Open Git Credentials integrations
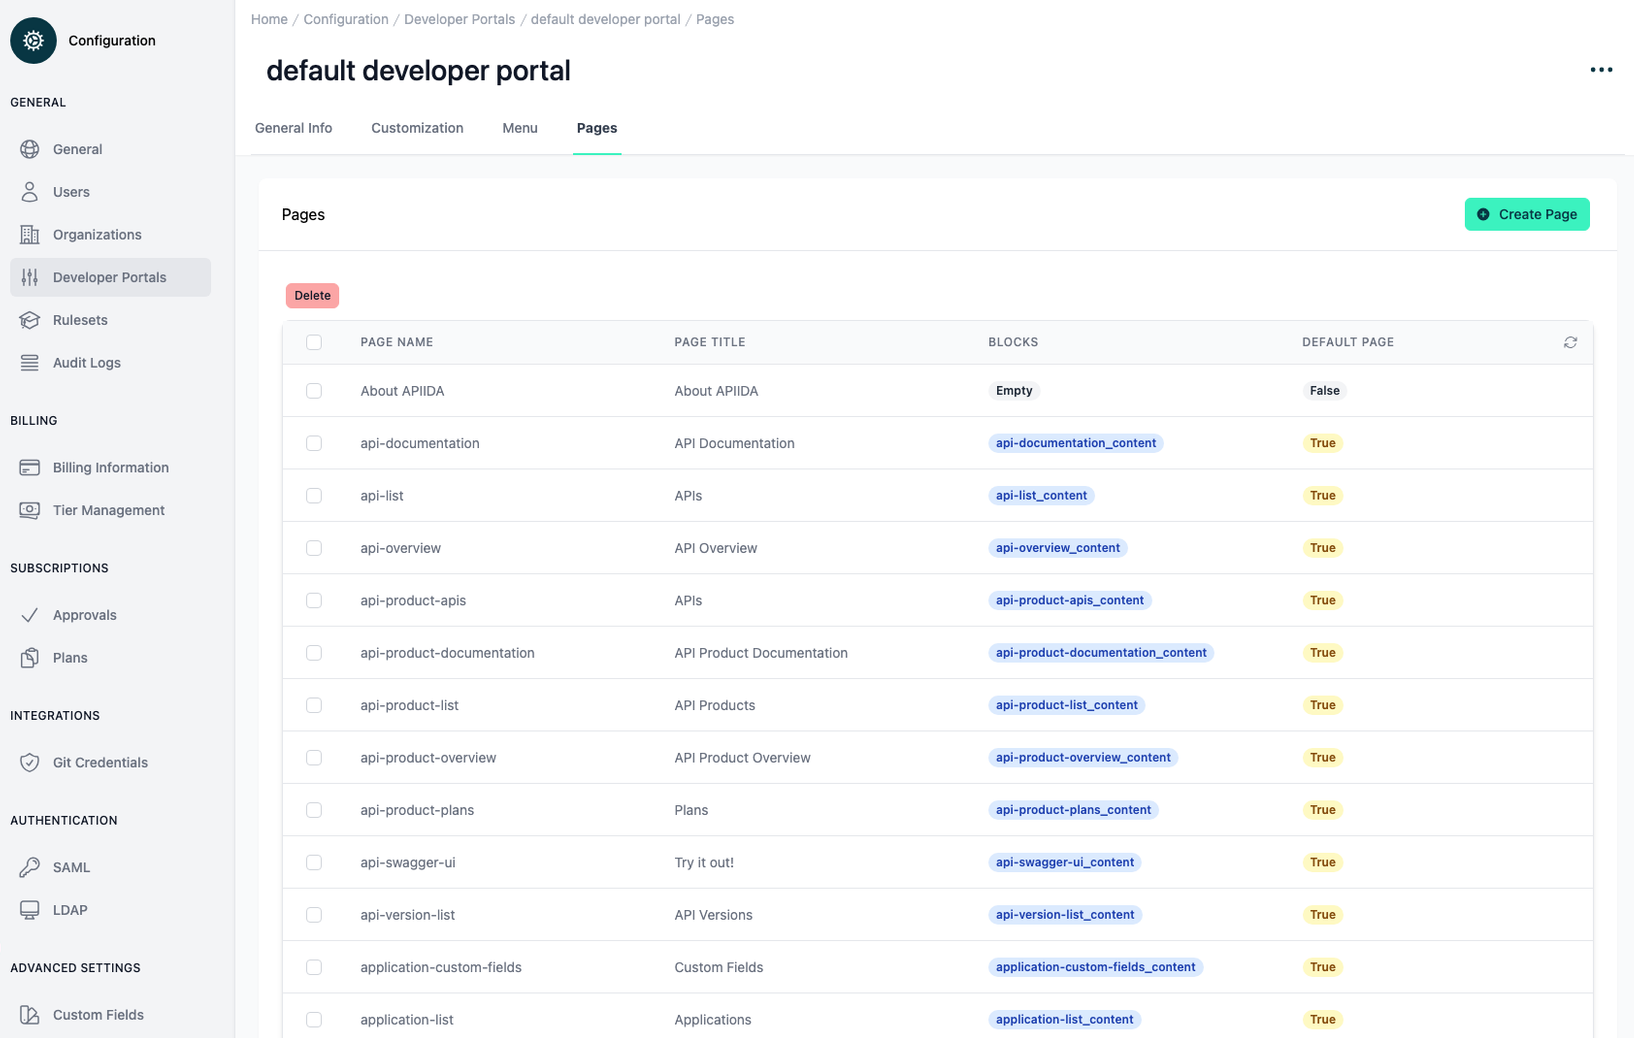Image resolution: width=1634 pixels, height=1038 pixels. (x=100, y=762)
